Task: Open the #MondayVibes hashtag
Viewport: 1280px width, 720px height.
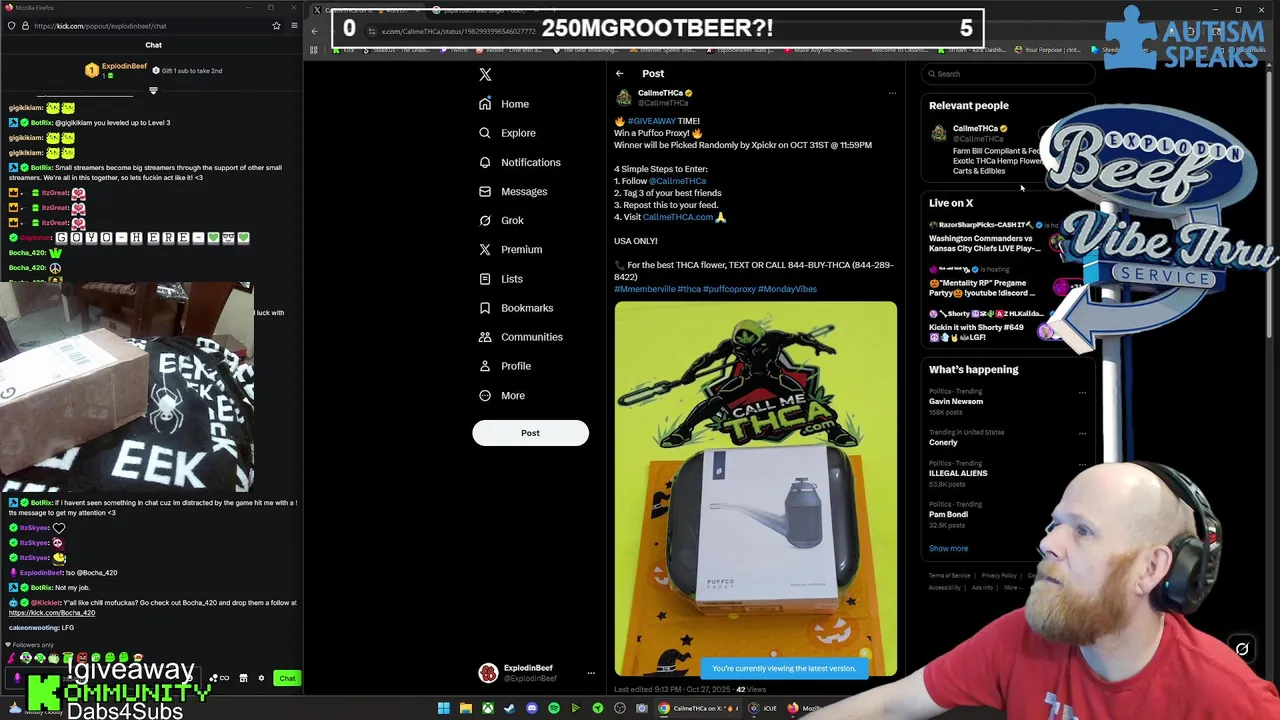Action: coord(787,289)
